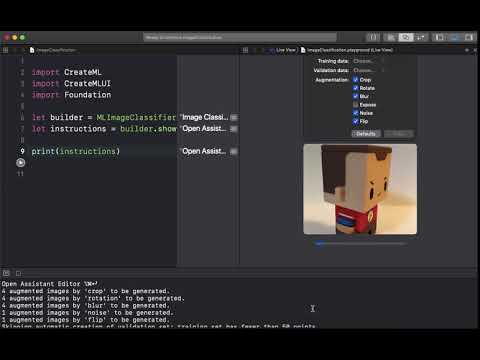Show quick look for the Image Classi... result
The height and width of the screenshot is (360, 480).
click(234, 117)
